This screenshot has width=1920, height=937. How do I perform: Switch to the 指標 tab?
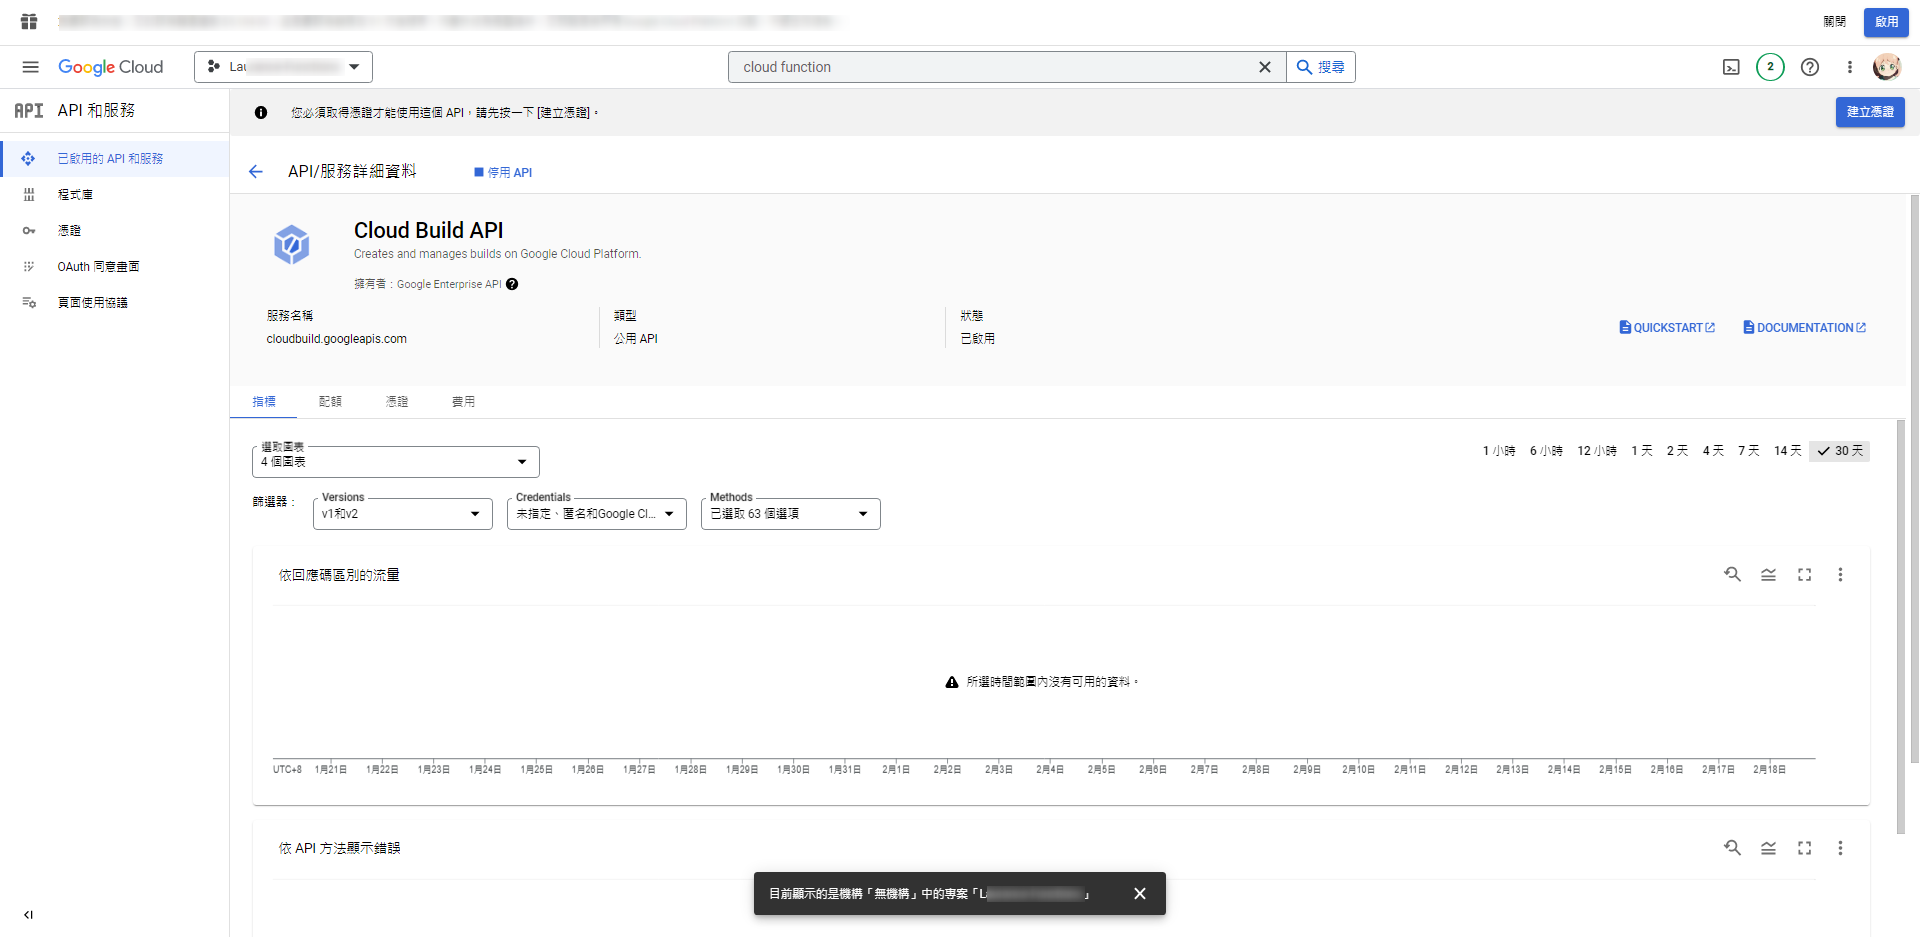point(264,402)
